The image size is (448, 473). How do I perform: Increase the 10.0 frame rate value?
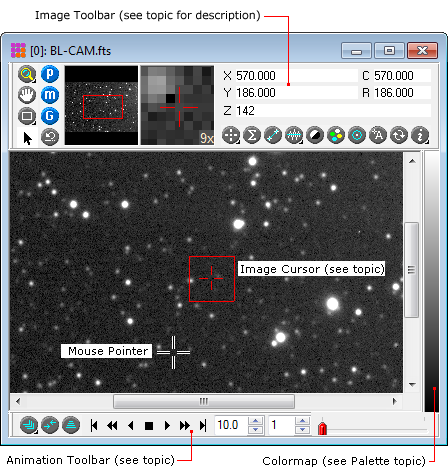[256, 421]
